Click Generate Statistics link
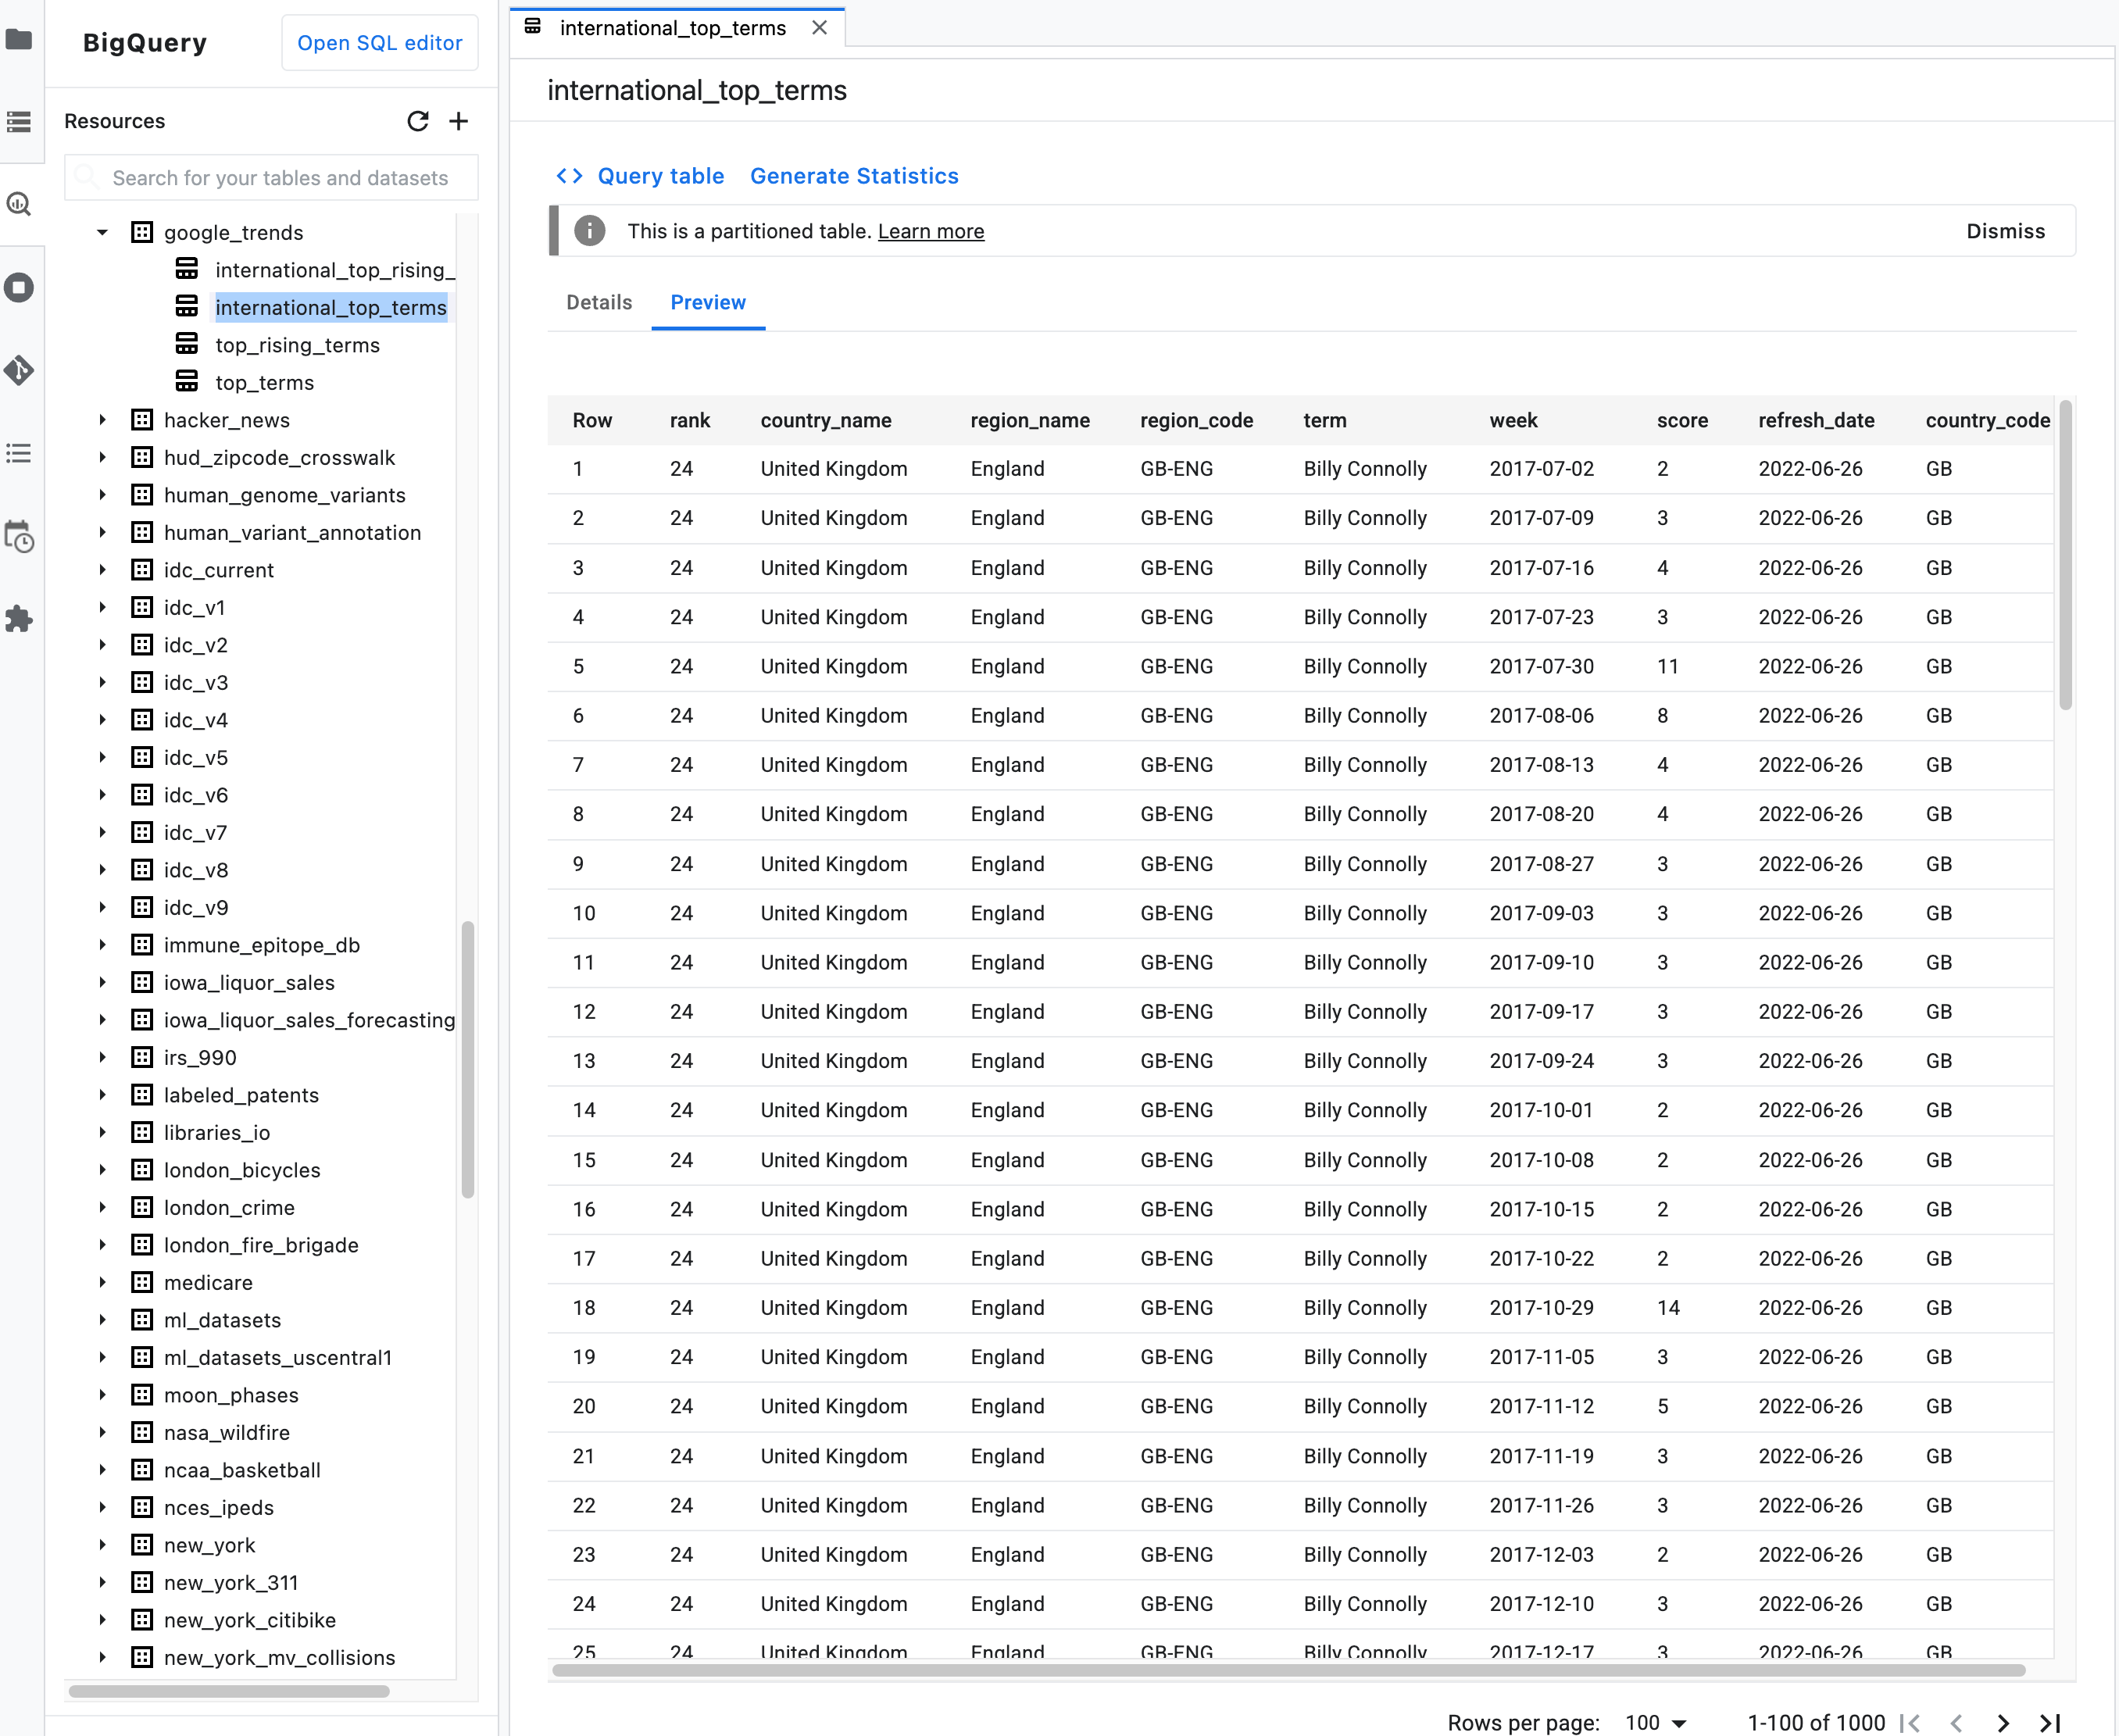Screen dimensions: 2119x1736 853,176
